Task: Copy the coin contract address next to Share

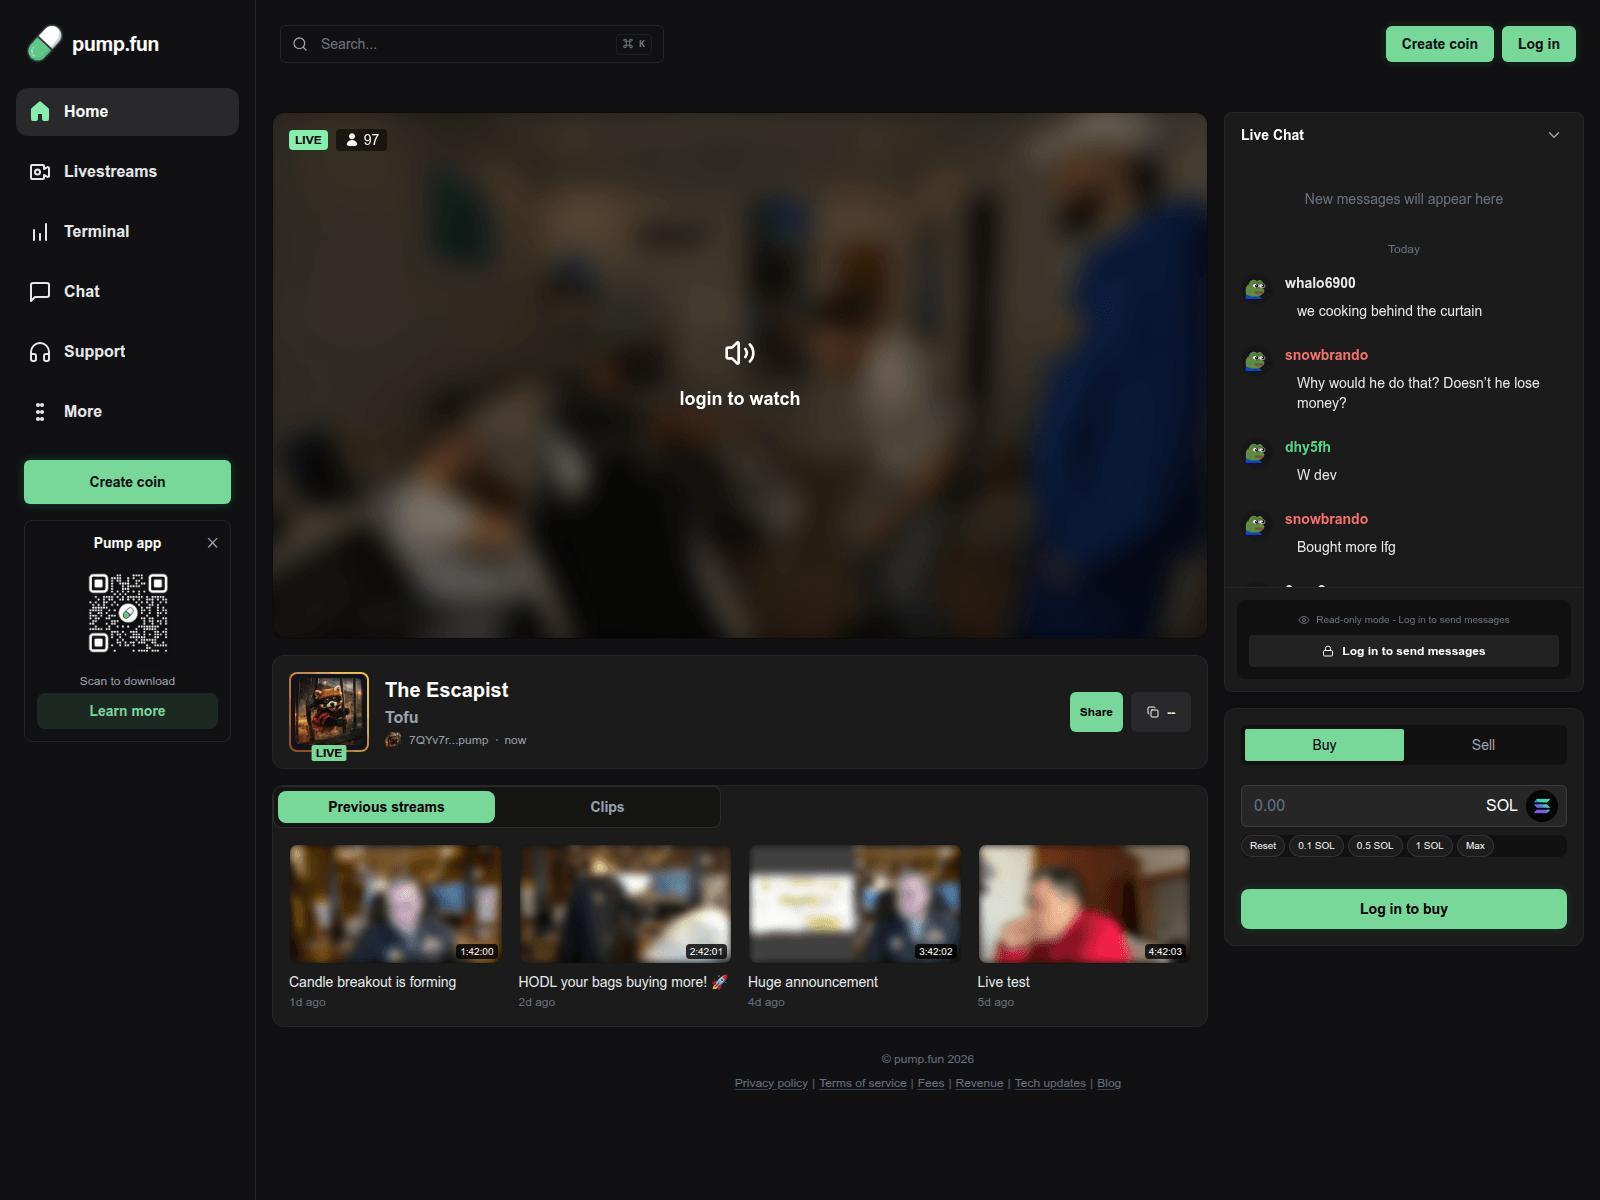Action: click(1160, 712)
